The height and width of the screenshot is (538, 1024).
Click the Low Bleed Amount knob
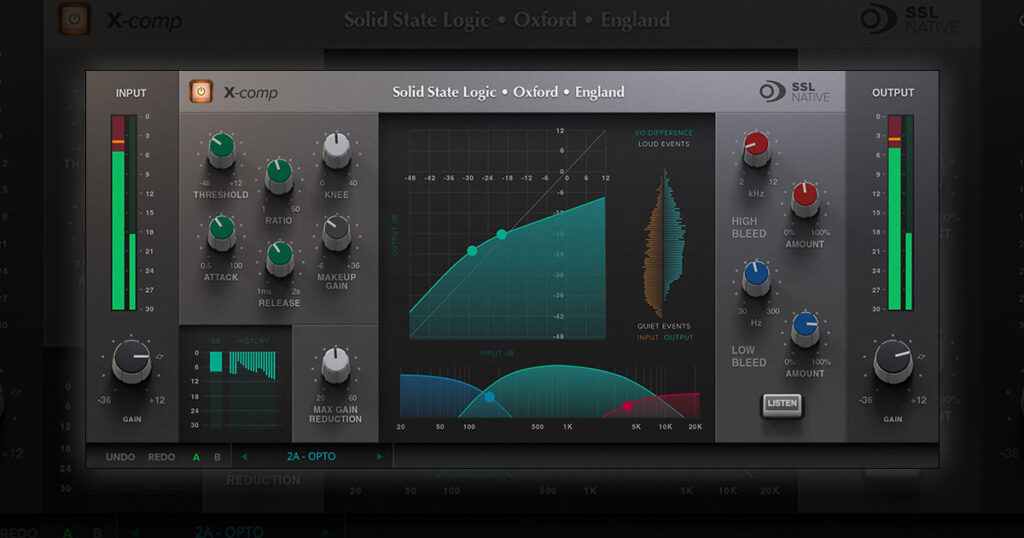805,329
